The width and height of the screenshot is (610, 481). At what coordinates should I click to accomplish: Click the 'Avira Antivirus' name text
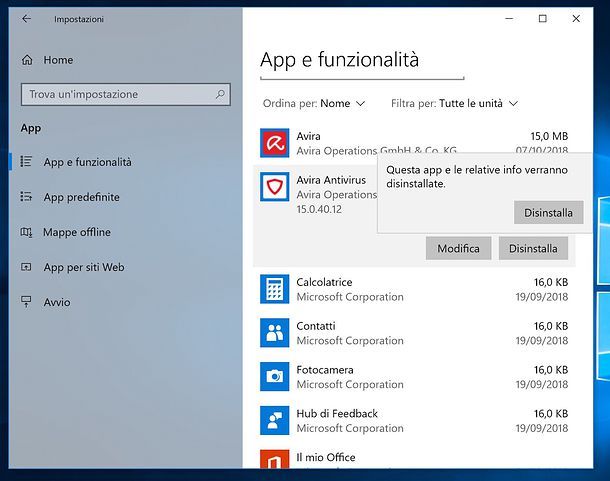331,180
